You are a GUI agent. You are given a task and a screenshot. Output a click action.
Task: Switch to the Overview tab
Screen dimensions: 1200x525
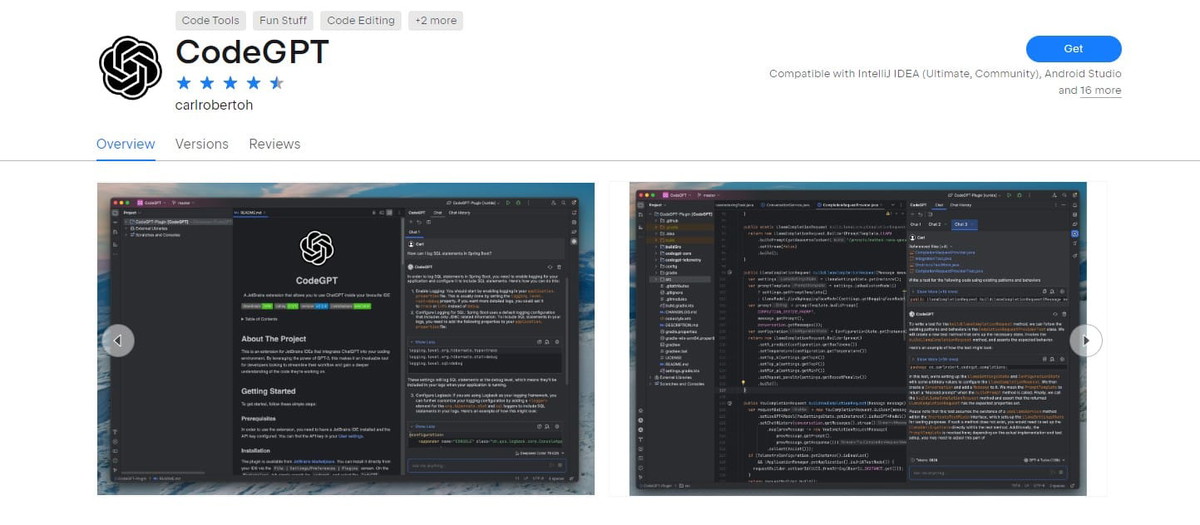[125, 144]
